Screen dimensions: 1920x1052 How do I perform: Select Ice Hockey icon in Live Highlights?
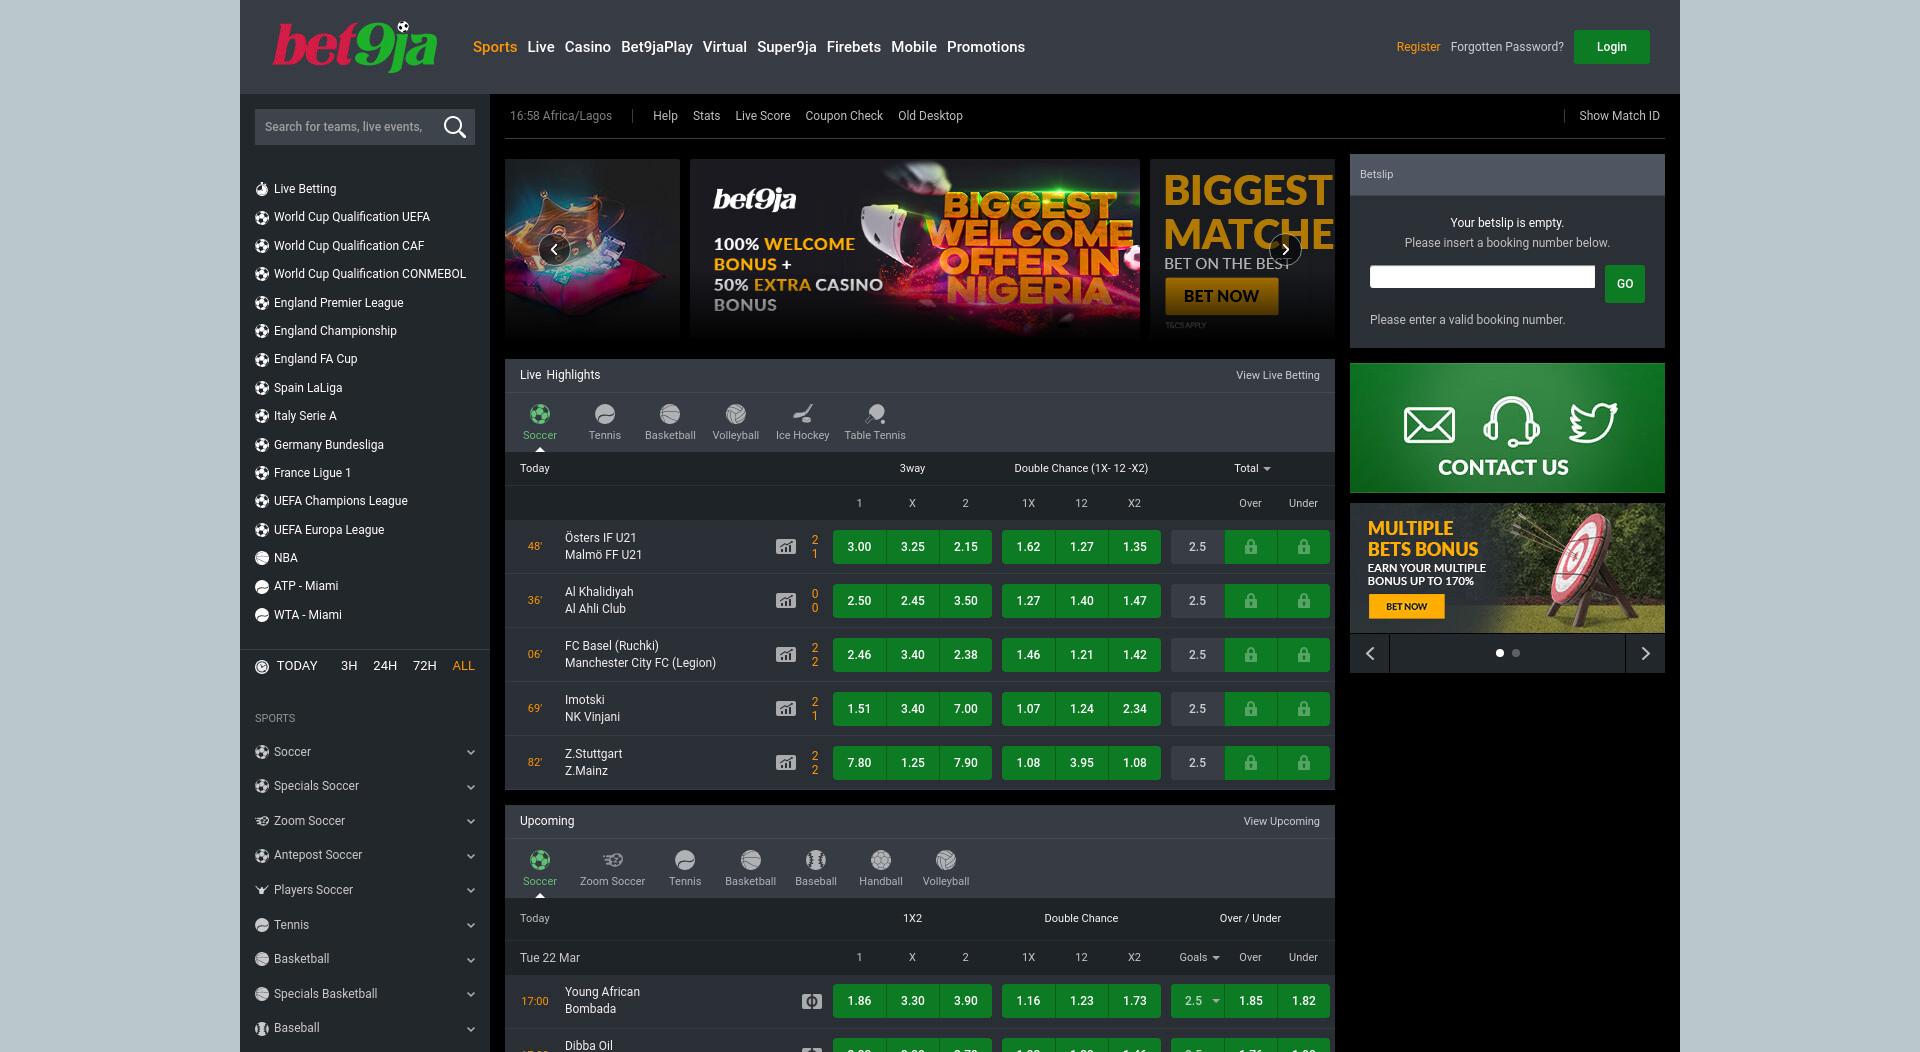[803, 414]
